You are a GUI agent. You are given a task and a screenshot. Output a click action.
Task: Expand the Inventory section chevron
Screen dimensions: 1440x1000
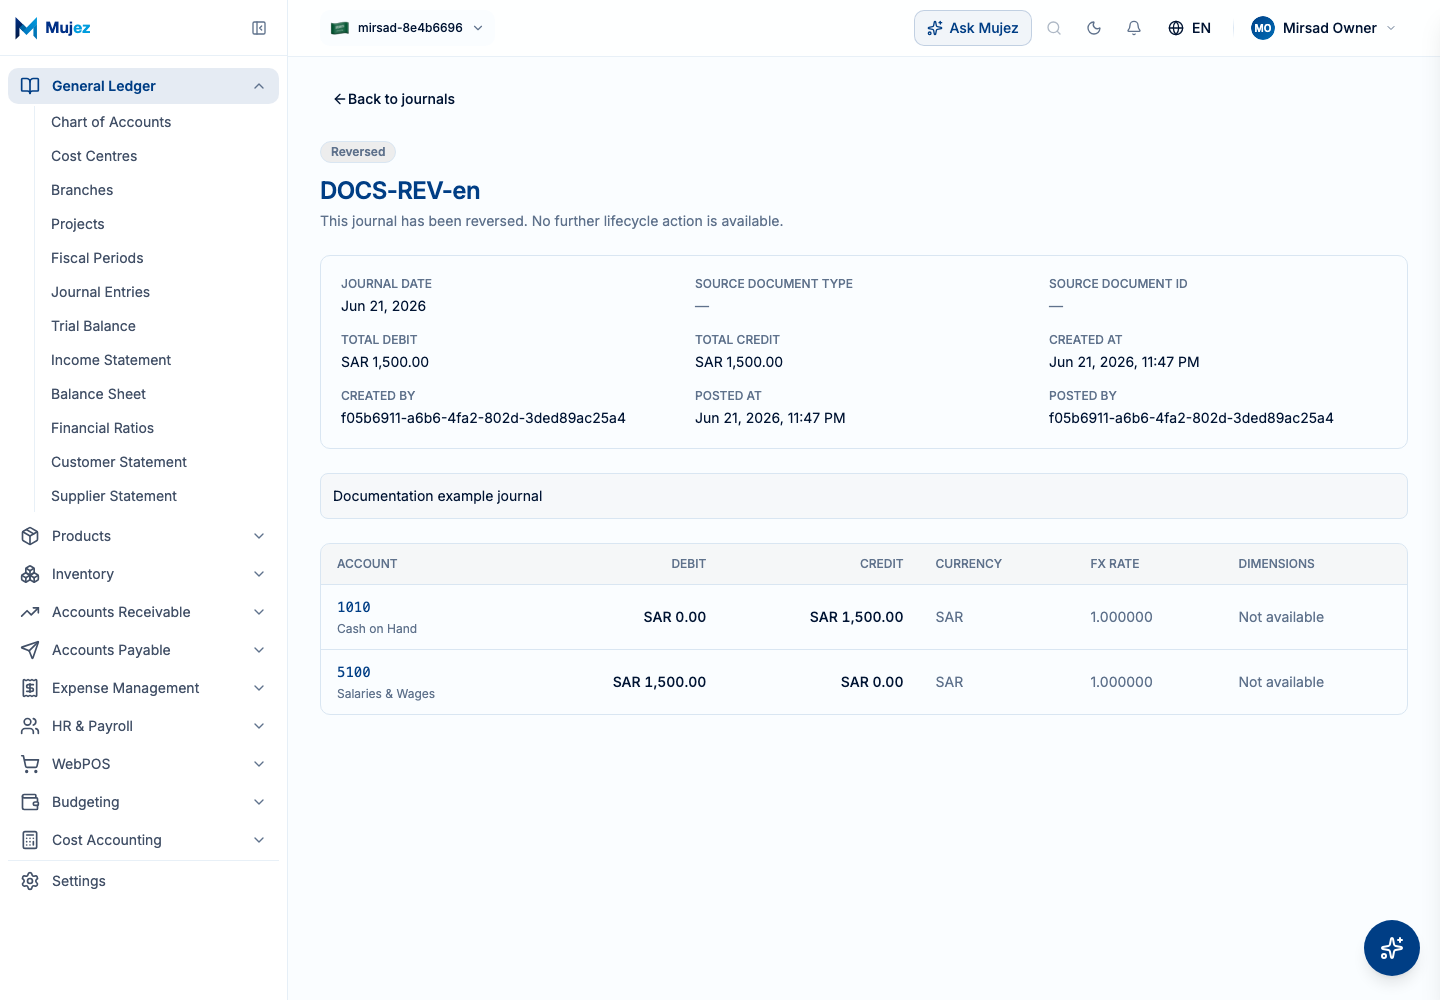[259, 574]
